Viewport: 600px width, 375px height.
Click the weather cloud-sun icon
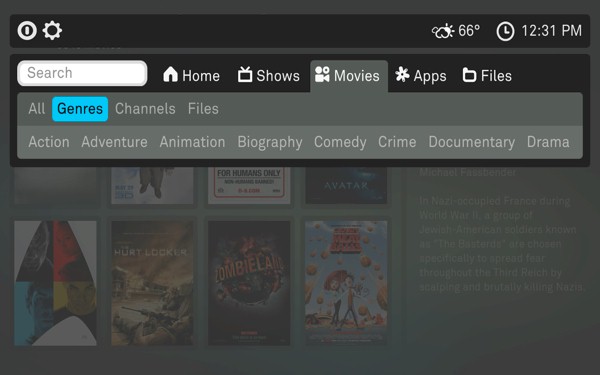click(443, 31)
